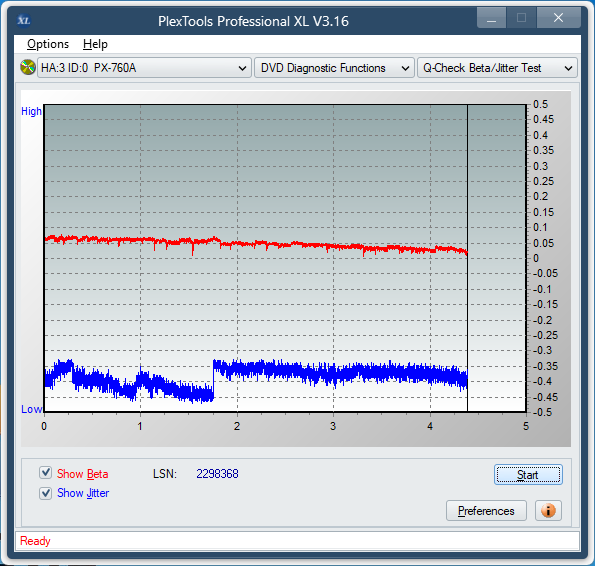The height and width of the screenshot is (566, 595).
Task: Open the DVD Diagnostic Functions dropdown
Action: pos(334,68)
